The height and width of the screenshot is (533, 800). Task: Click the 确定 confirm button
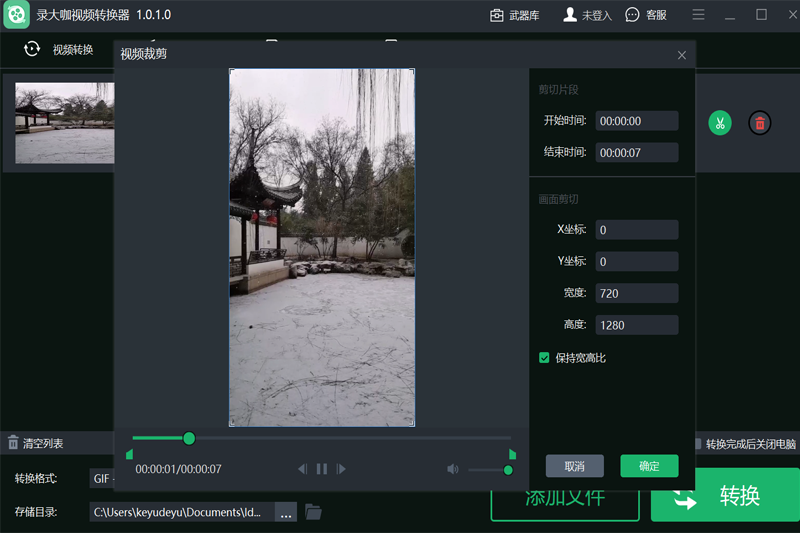(649, 466)
